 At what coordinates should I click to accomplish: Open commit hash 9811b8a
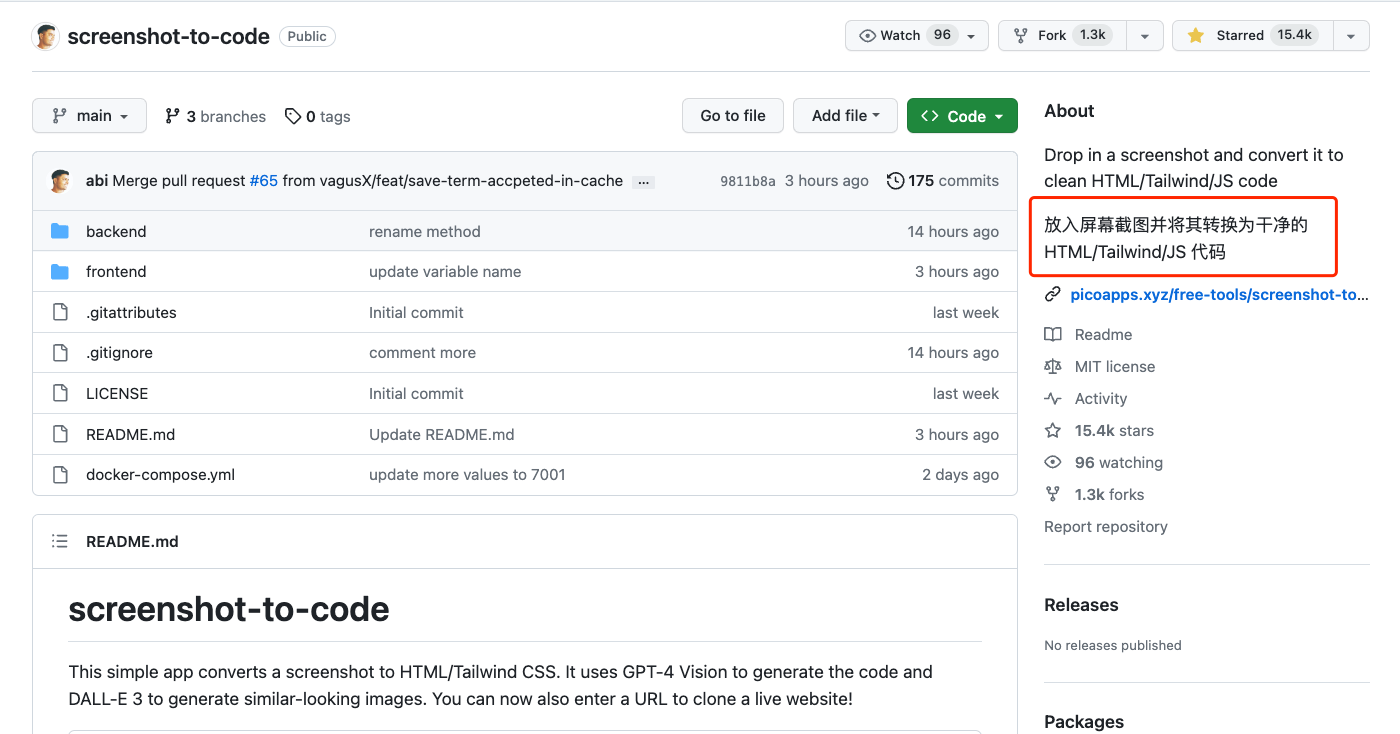(748, 181)
